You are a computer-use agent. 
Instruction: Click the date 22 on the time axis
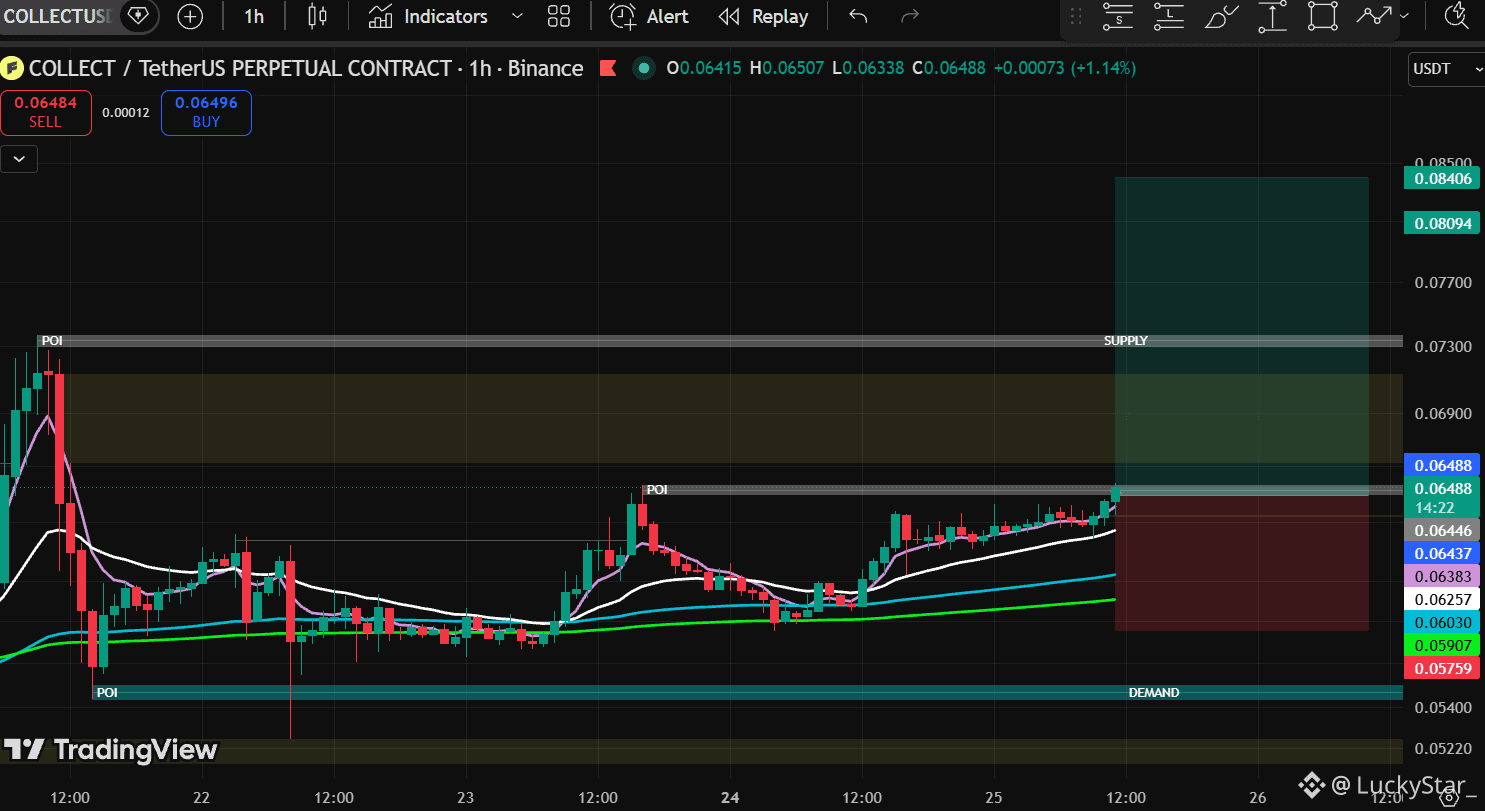(x=202, y=797)
